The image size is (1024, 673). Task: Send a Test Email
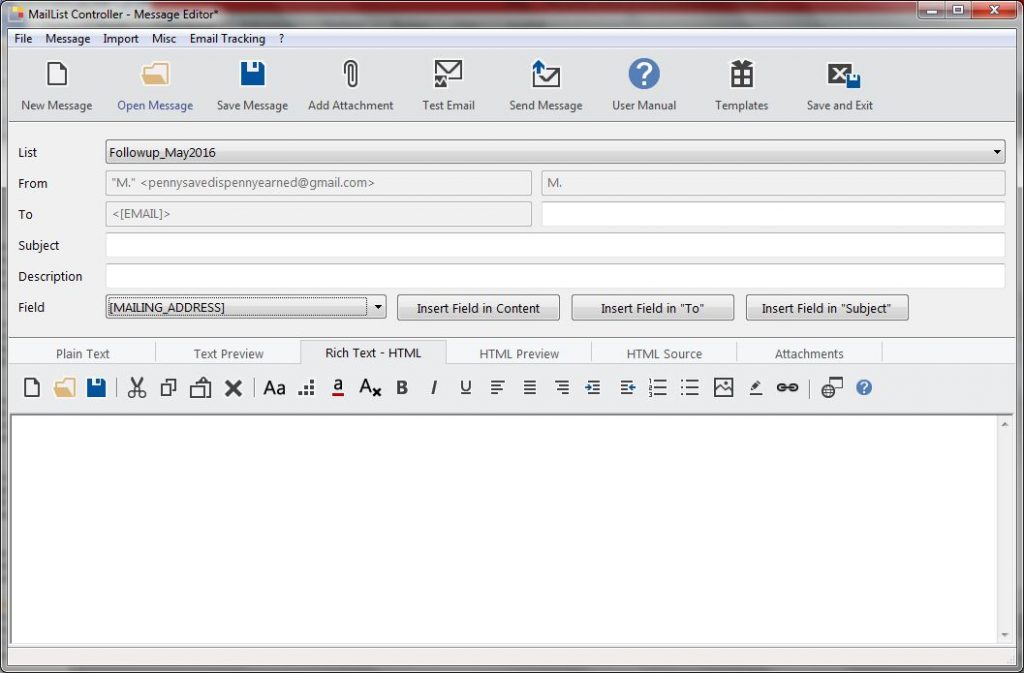(447, 82)
